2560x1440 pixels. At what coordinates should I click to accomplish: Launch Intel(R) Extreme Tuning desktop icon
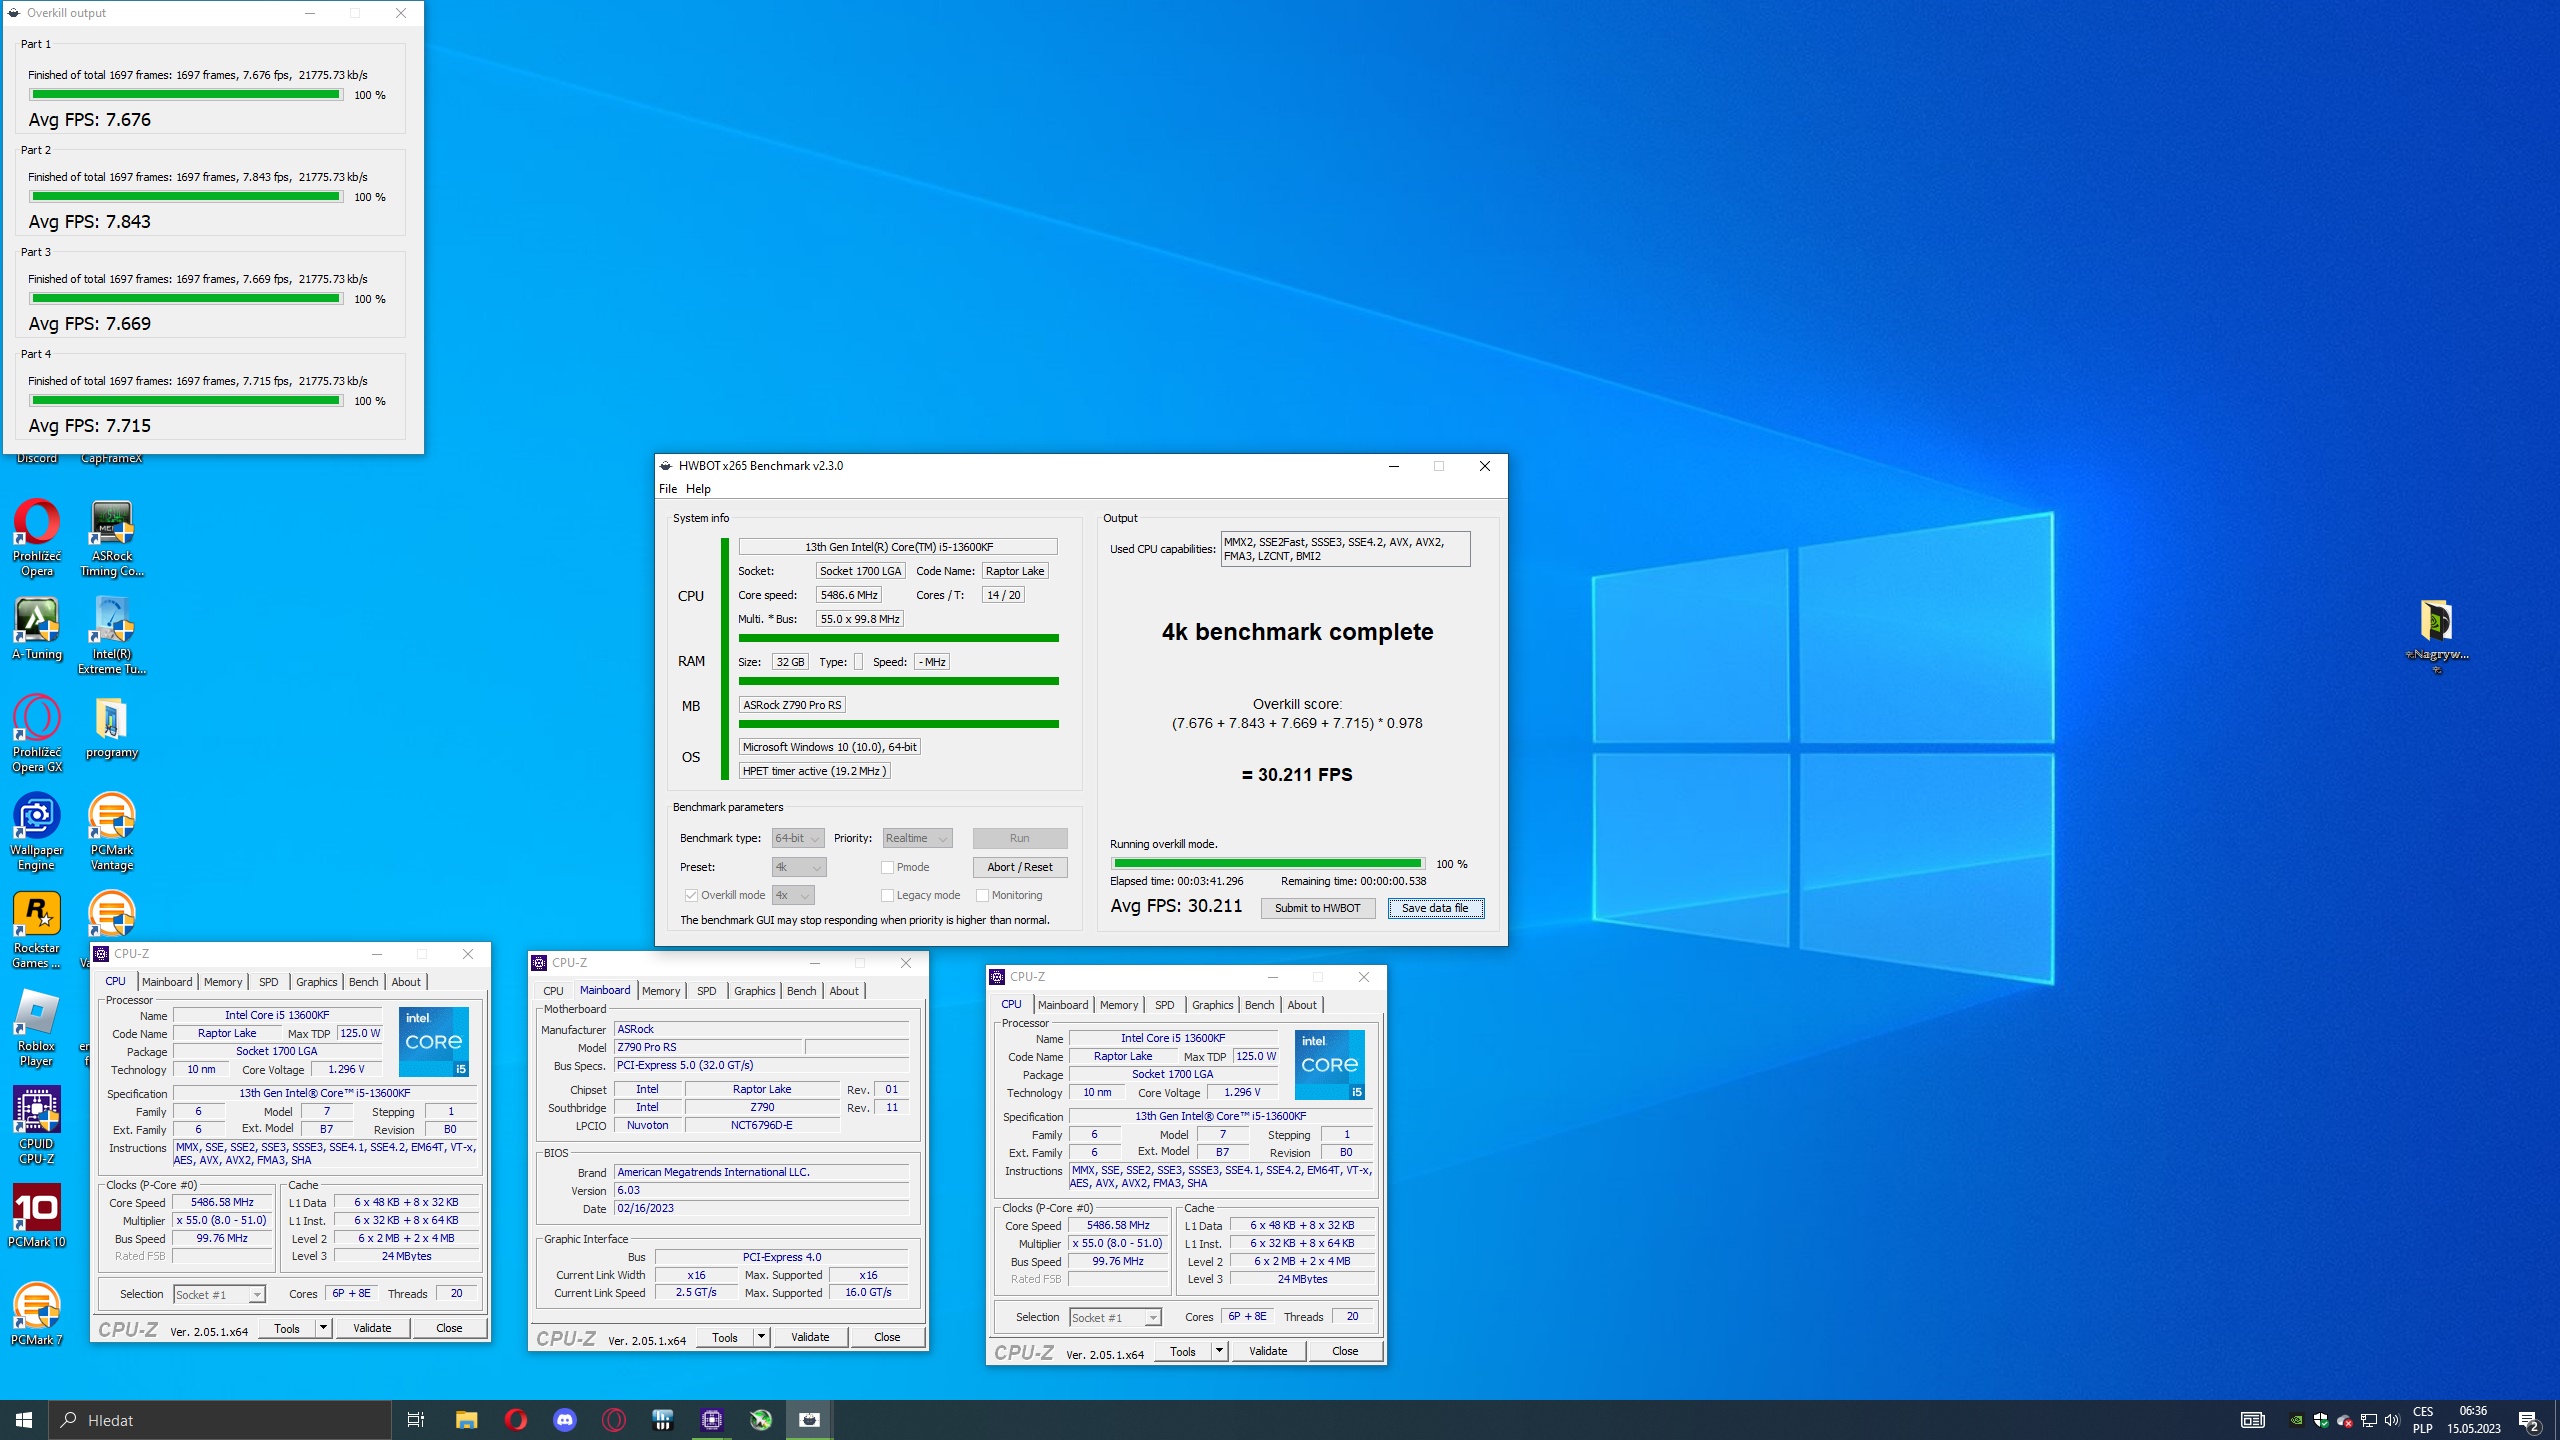click(112, 636)
